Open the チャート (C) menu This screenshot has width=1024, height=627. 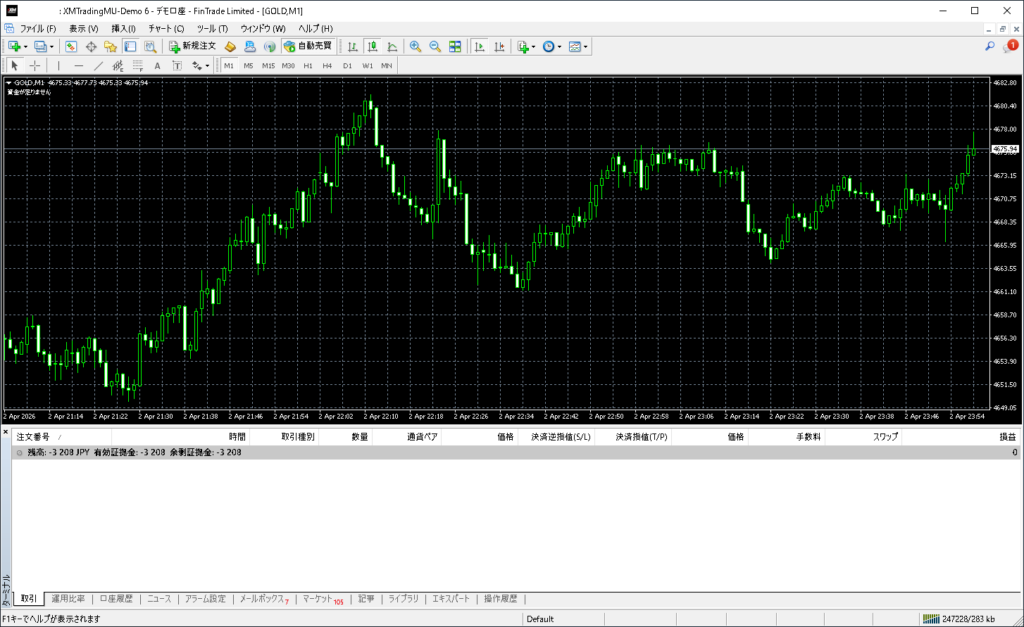click(x=166, y=29)
